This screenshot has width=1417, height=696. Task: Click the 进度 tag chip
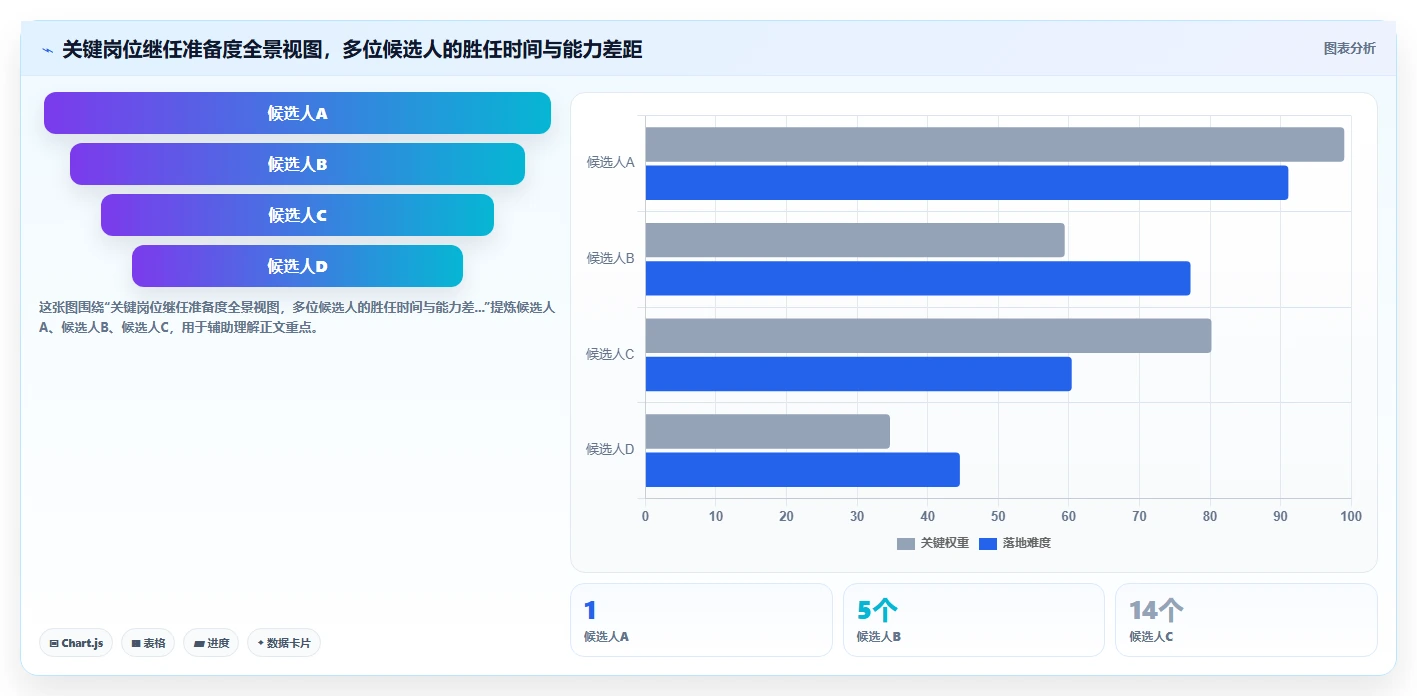click(x=211, y=643)
